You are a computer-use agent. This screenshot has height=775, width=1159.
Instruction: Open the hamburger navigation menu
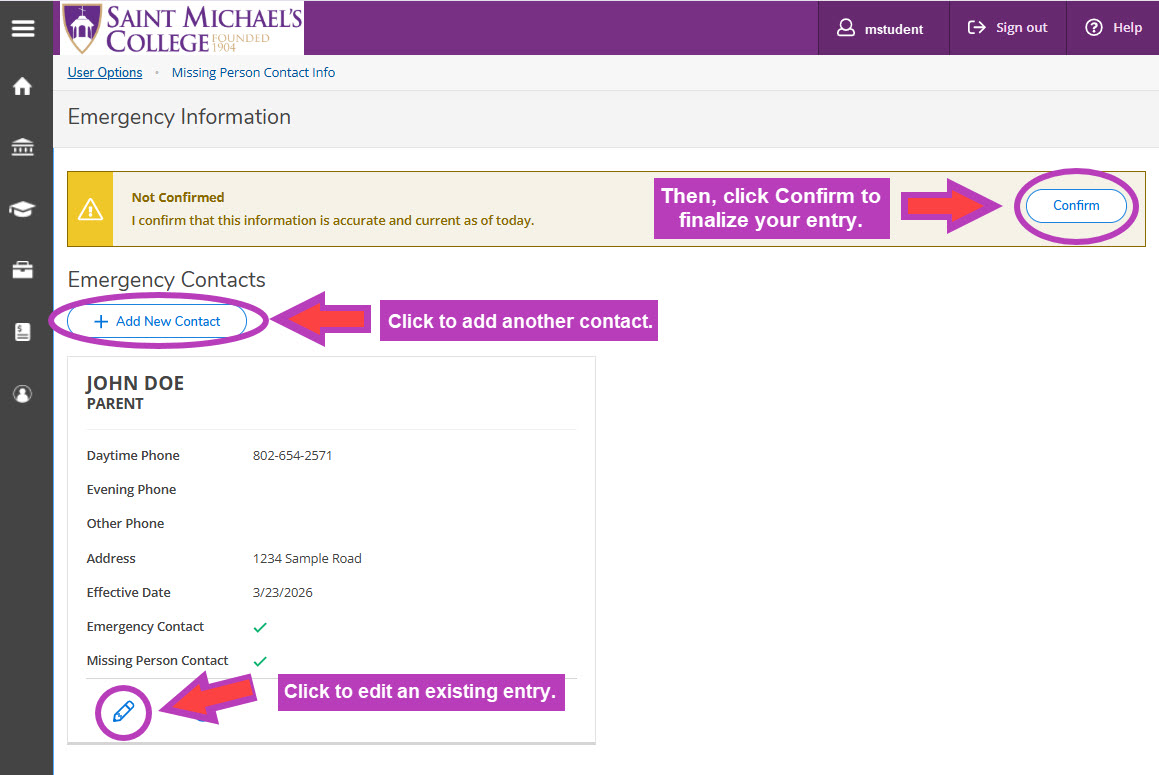coord(22,28)
